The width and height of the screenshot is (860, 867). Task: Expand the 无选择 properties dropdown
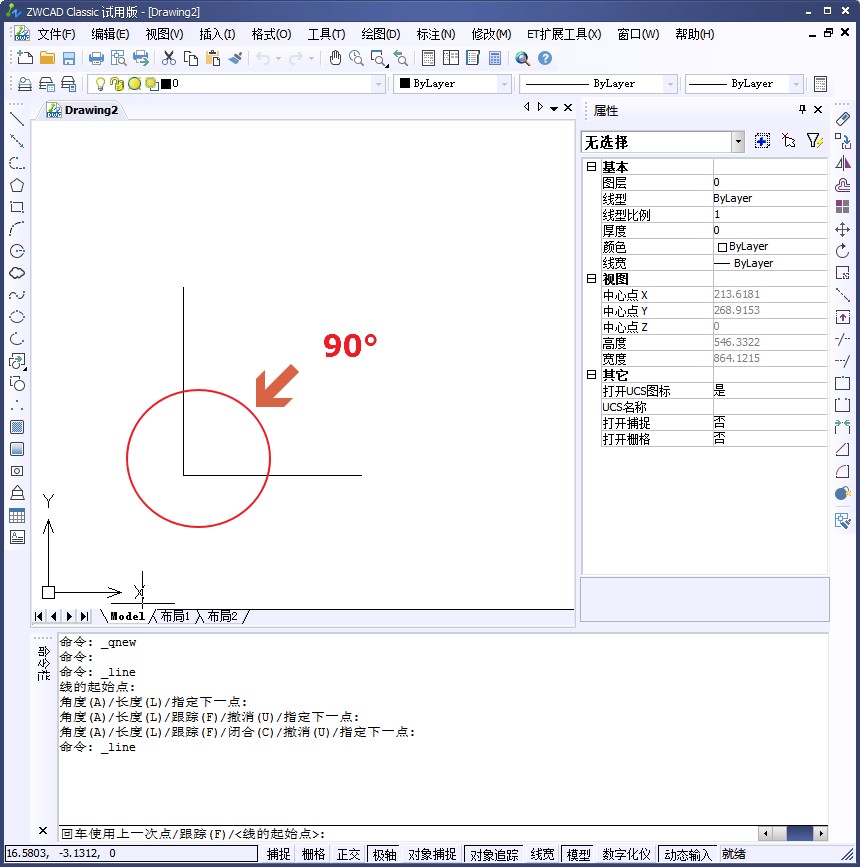click(737, 141)
